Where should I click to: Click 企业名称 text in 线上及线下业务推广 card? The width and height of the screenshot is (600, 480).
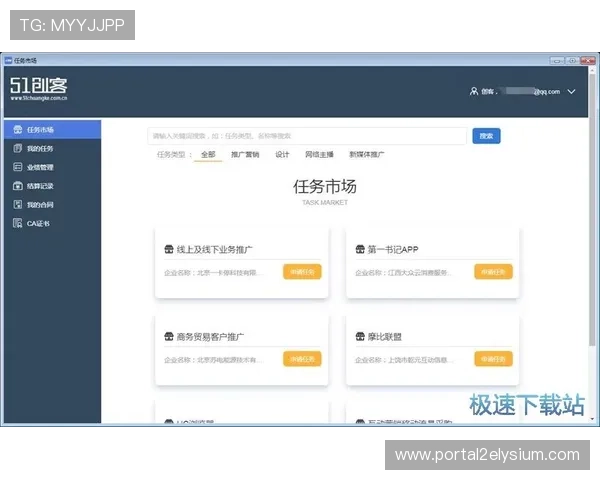point(214,273)
